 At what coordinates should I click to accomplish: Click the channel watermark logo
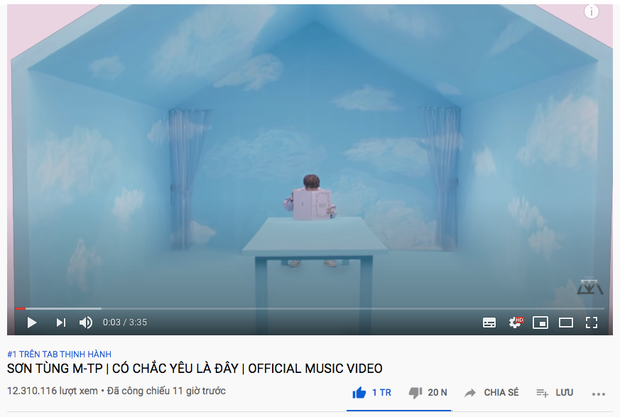pos(590,286)
